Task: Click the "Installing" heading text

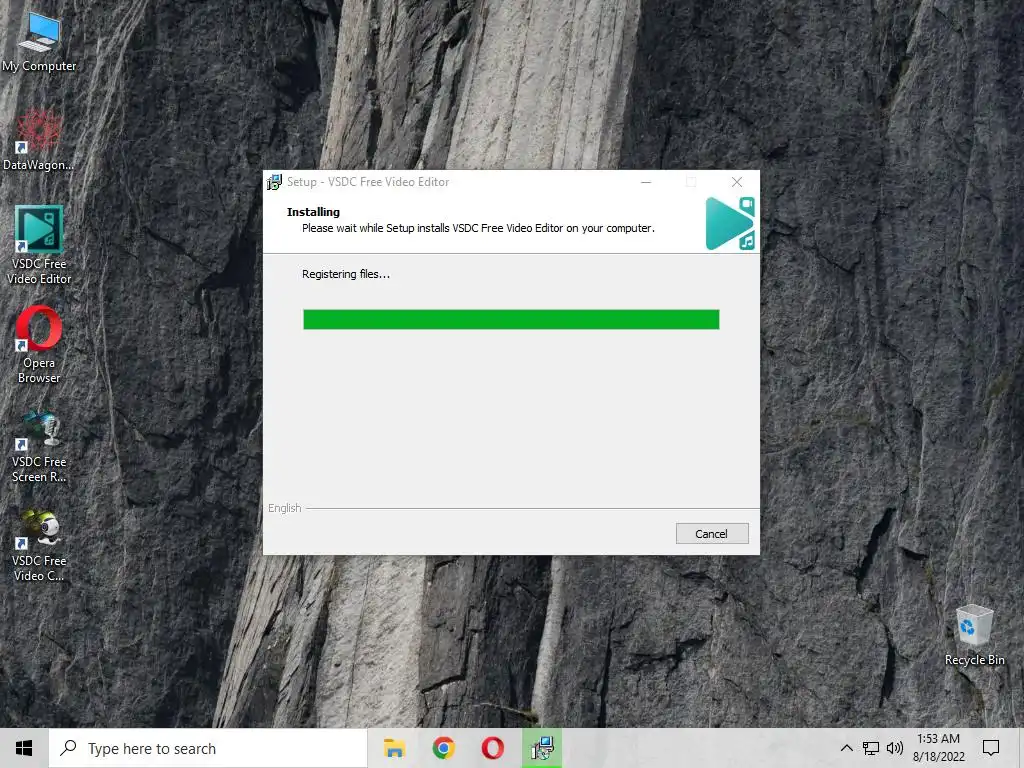Action: [x=313, y=212]
